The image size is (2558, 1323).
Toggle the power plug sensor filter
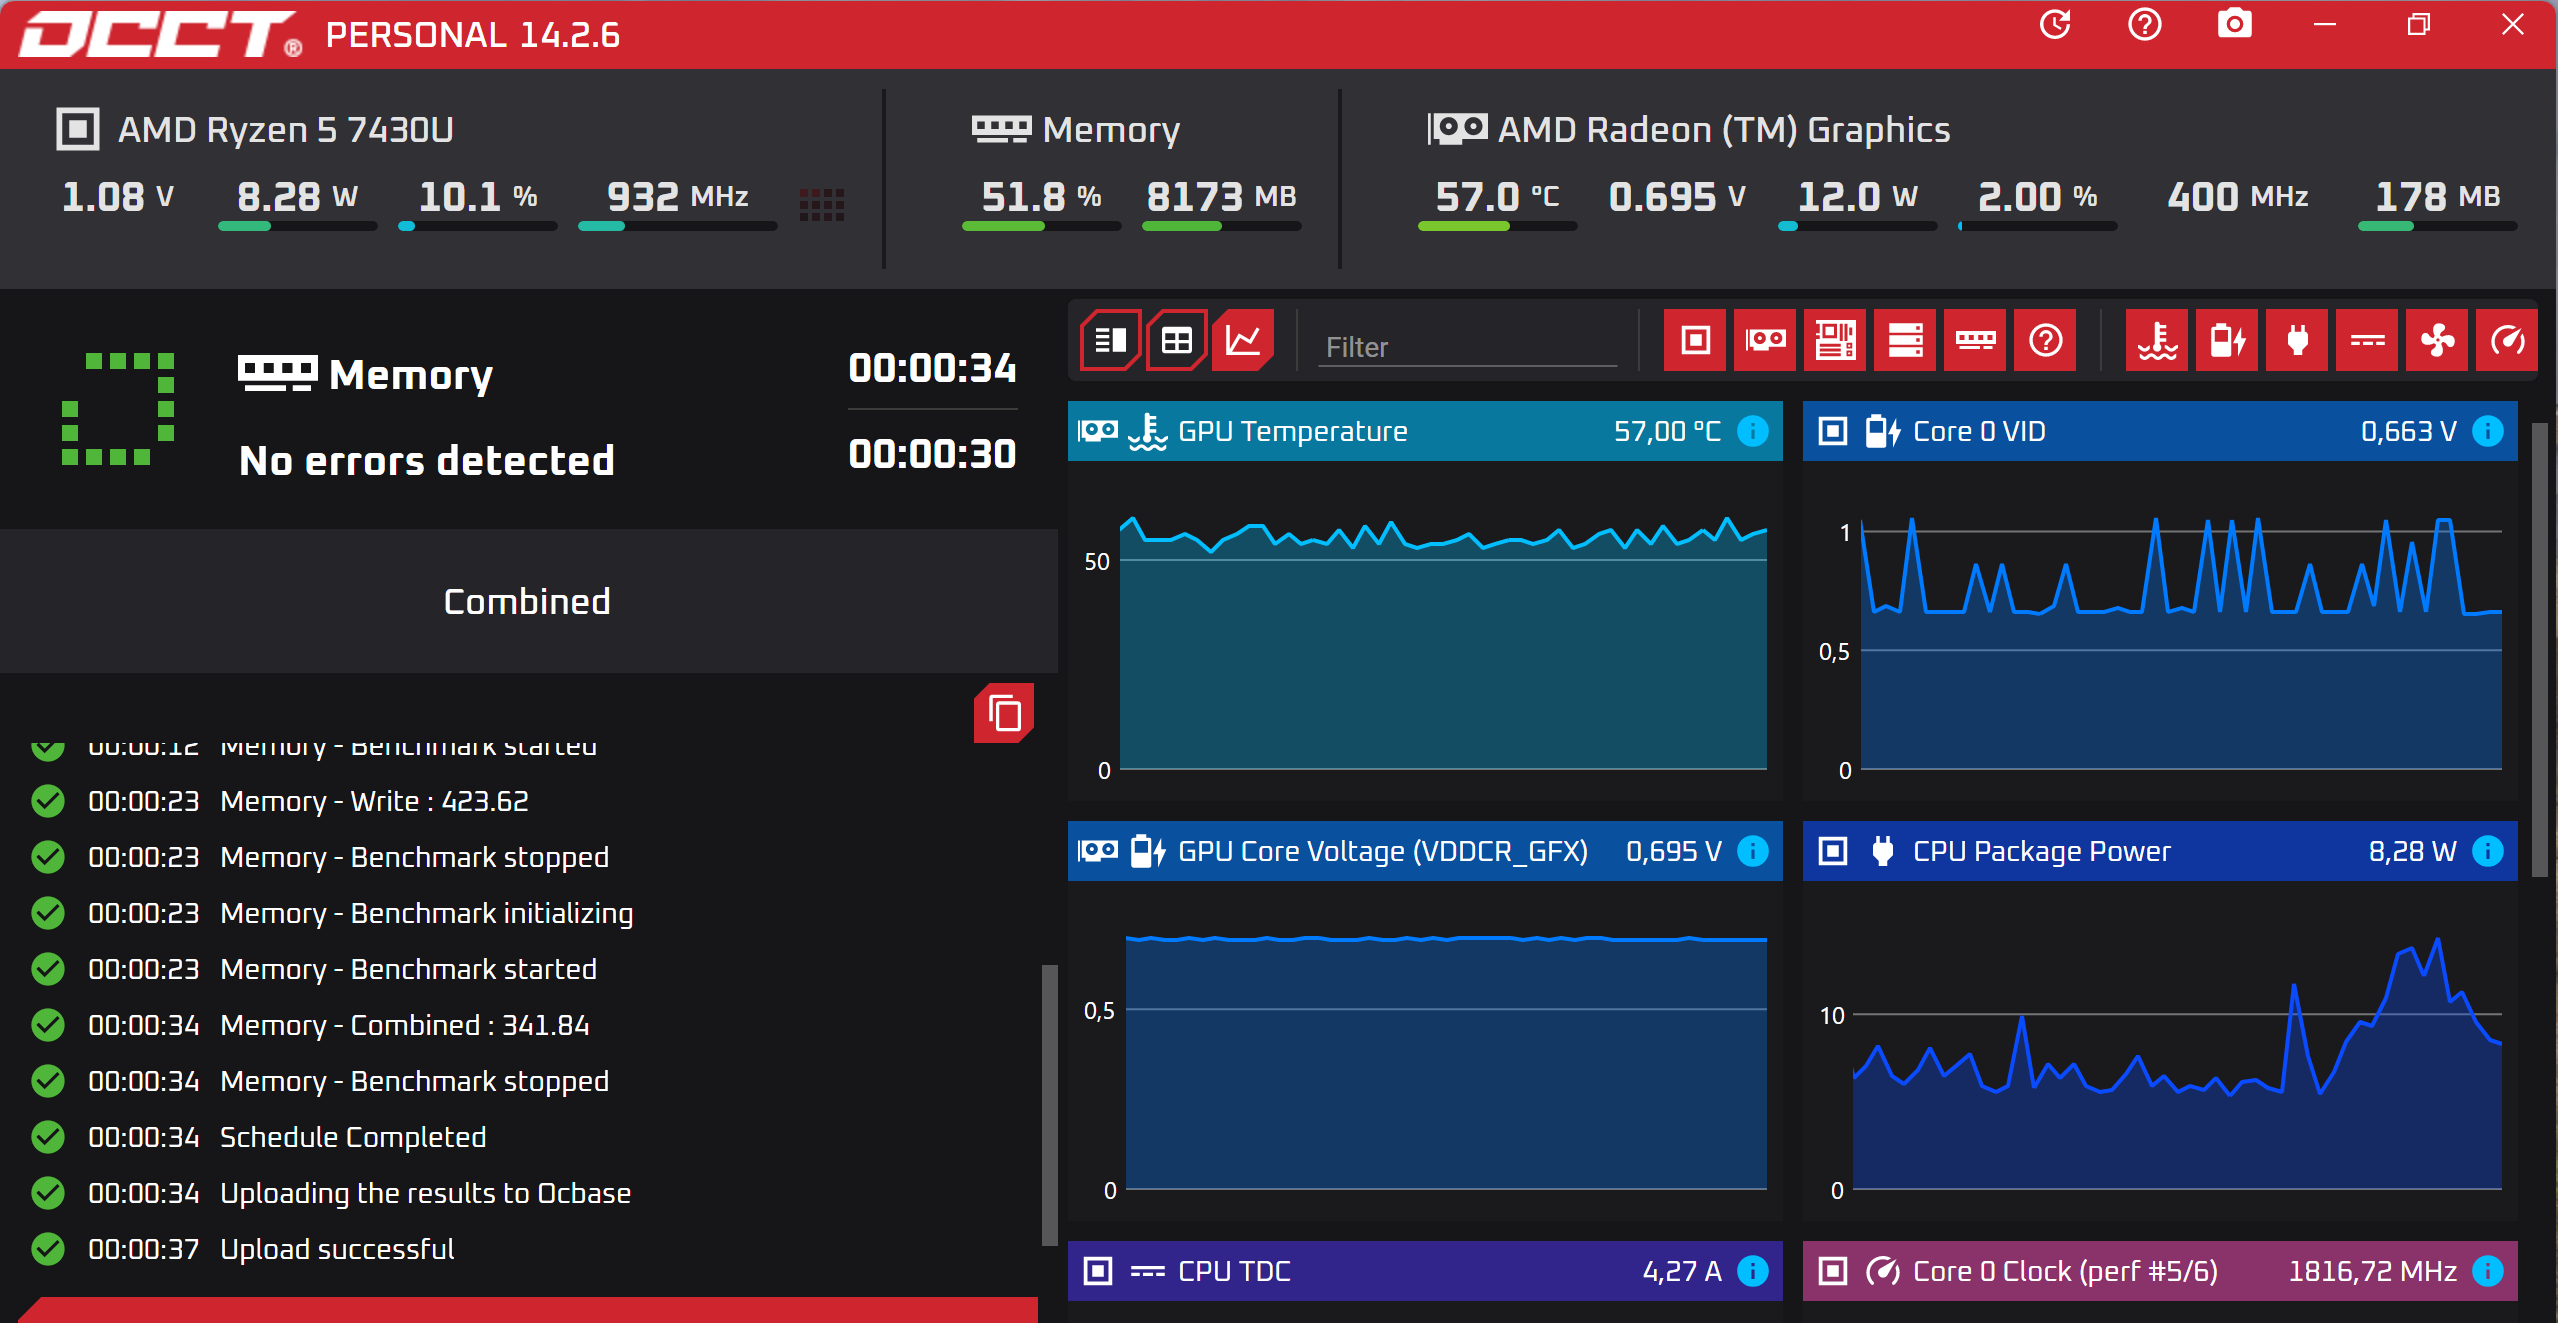click(2296, 341)
